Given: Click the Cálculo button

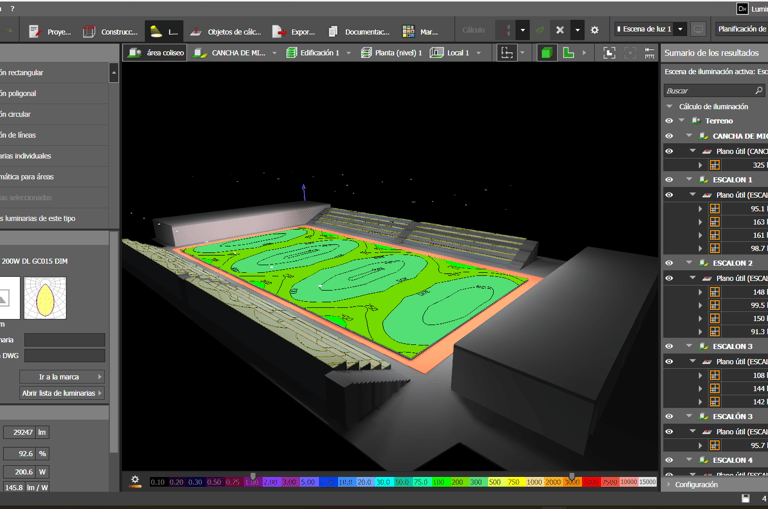Looking at the screenshot, I should pos(474,30).
